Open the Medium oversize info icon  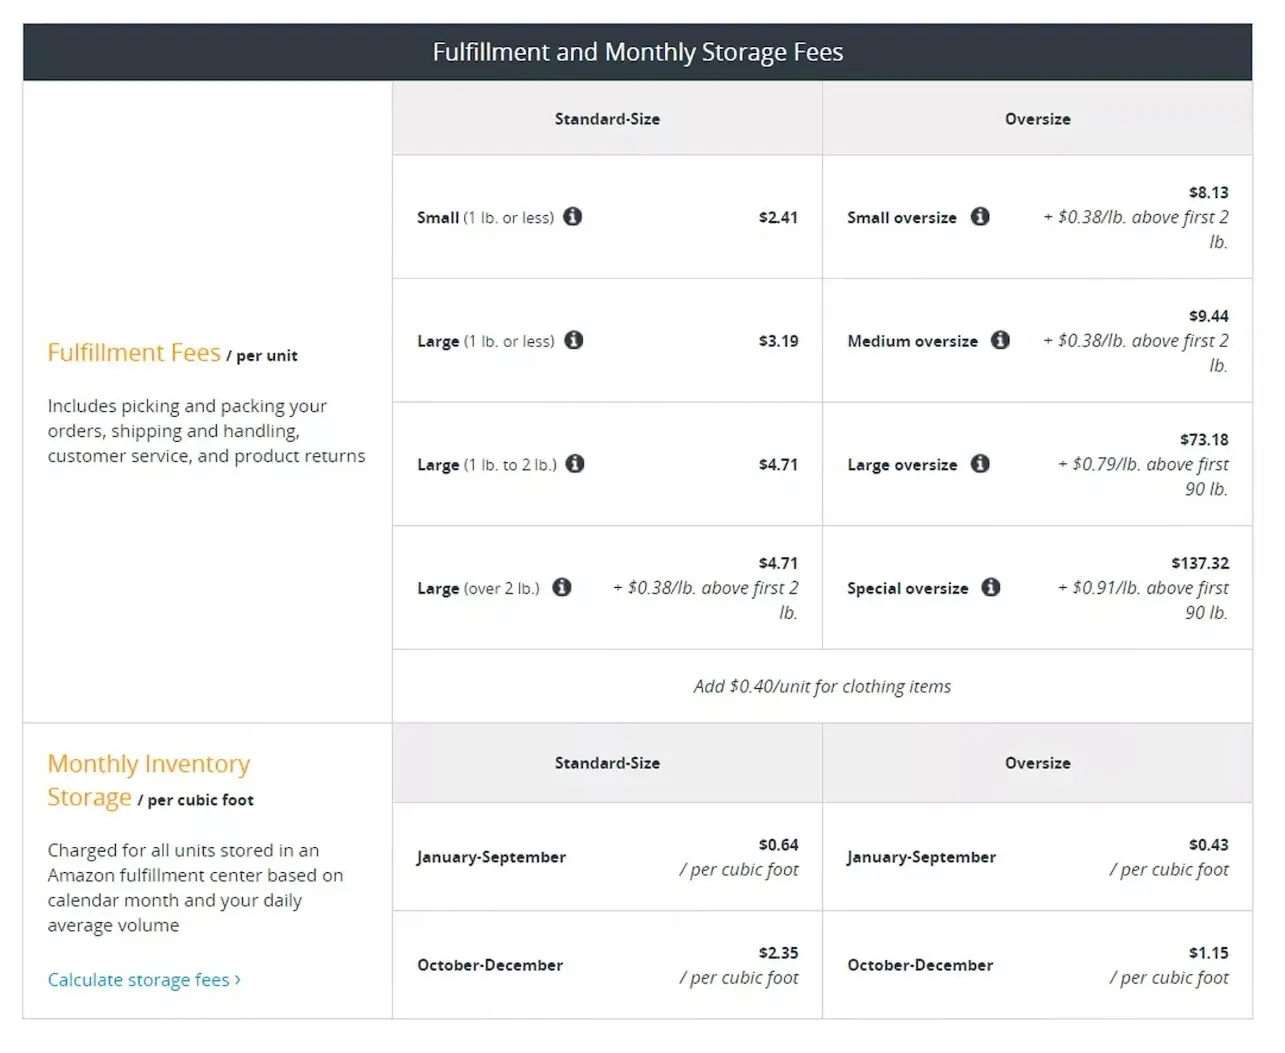(x=1000, y=340)
